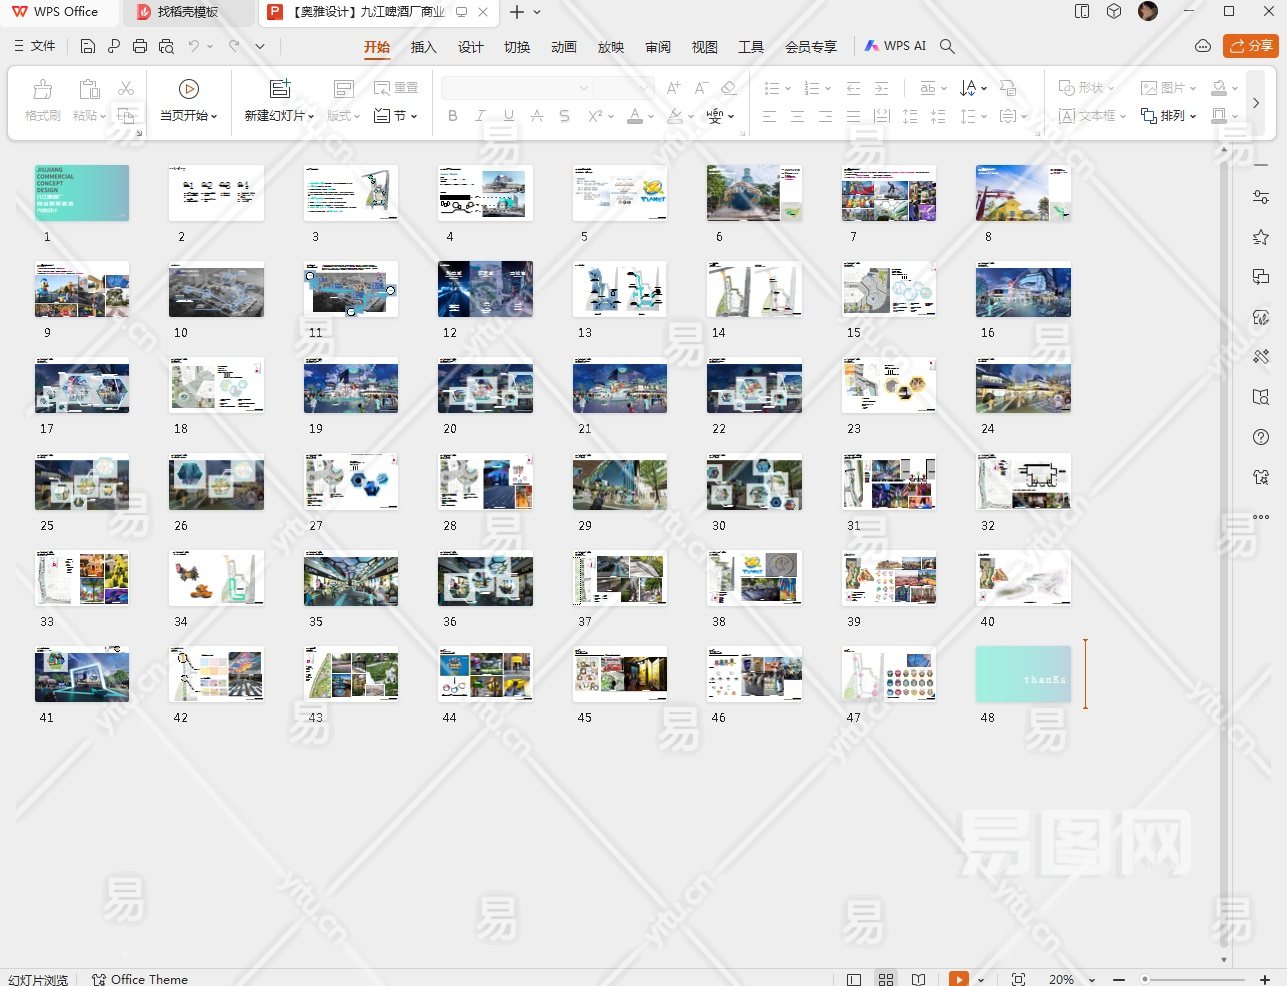The width and height of the screenshot is (1287, 986).
Task: Click the zoom slider handle
Action: coord(1145,979)
